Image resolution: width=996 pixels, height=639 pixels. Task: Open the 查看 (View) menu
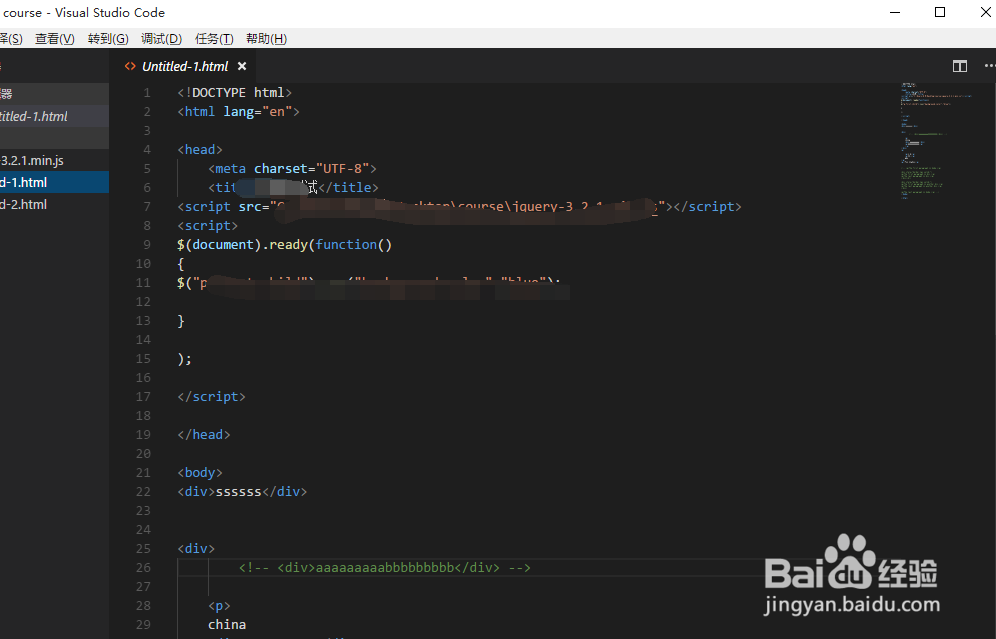tap(55, 38)
